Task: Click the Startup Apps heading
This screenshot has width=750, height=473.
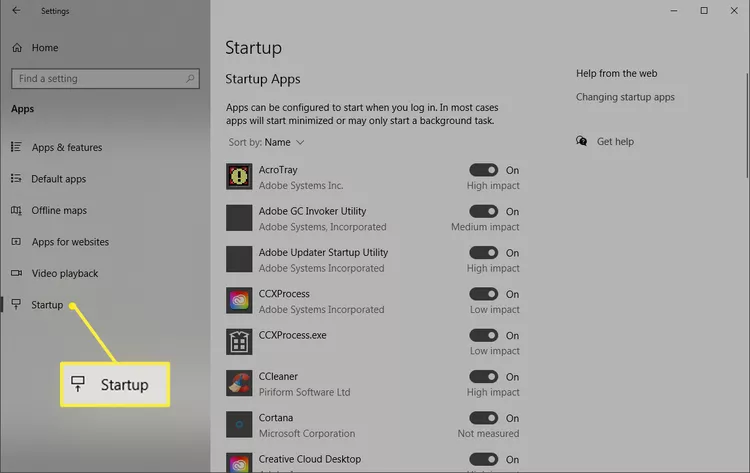Action: (263, 79)
